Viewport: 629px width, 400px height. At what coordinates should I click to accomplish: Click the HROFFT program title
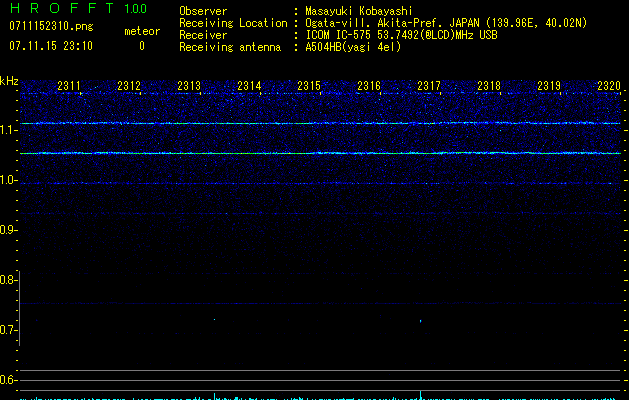pos(61,8)
